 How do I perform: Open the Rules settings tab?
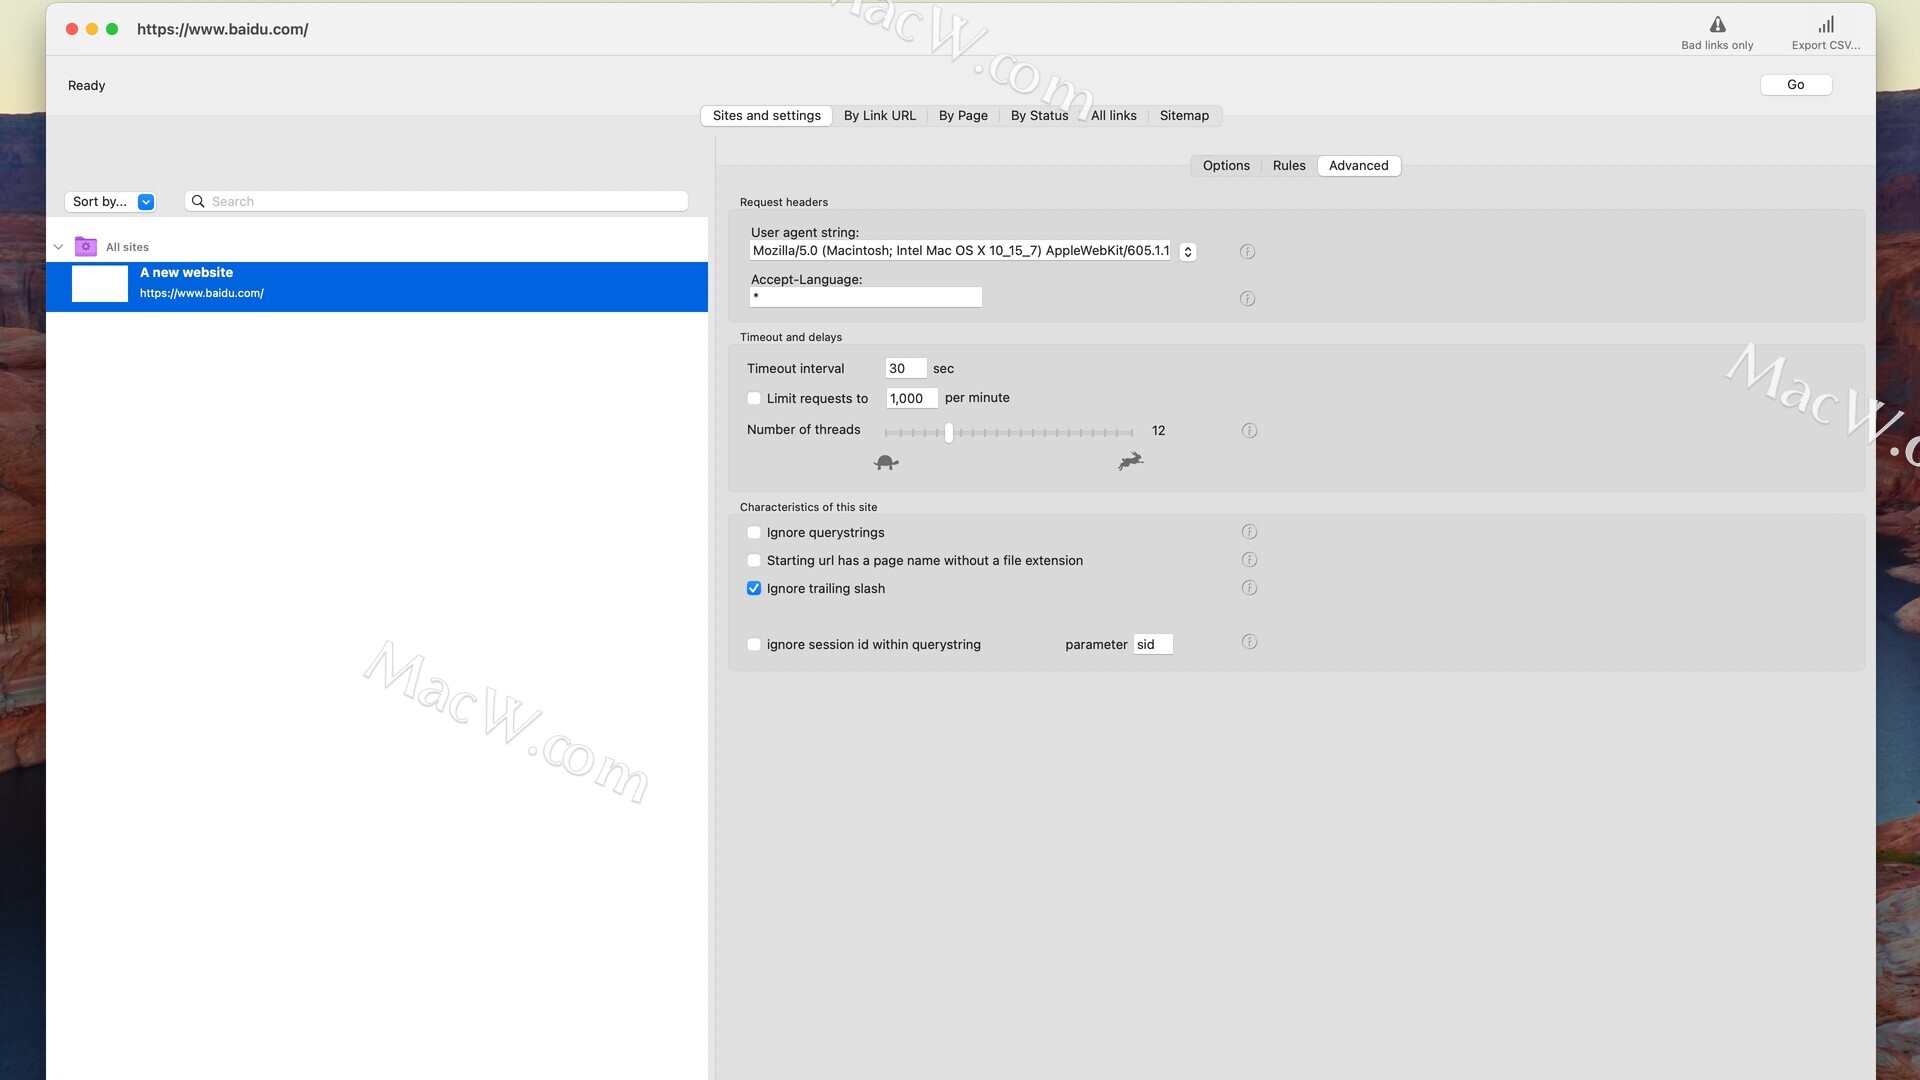[1288, 166]
